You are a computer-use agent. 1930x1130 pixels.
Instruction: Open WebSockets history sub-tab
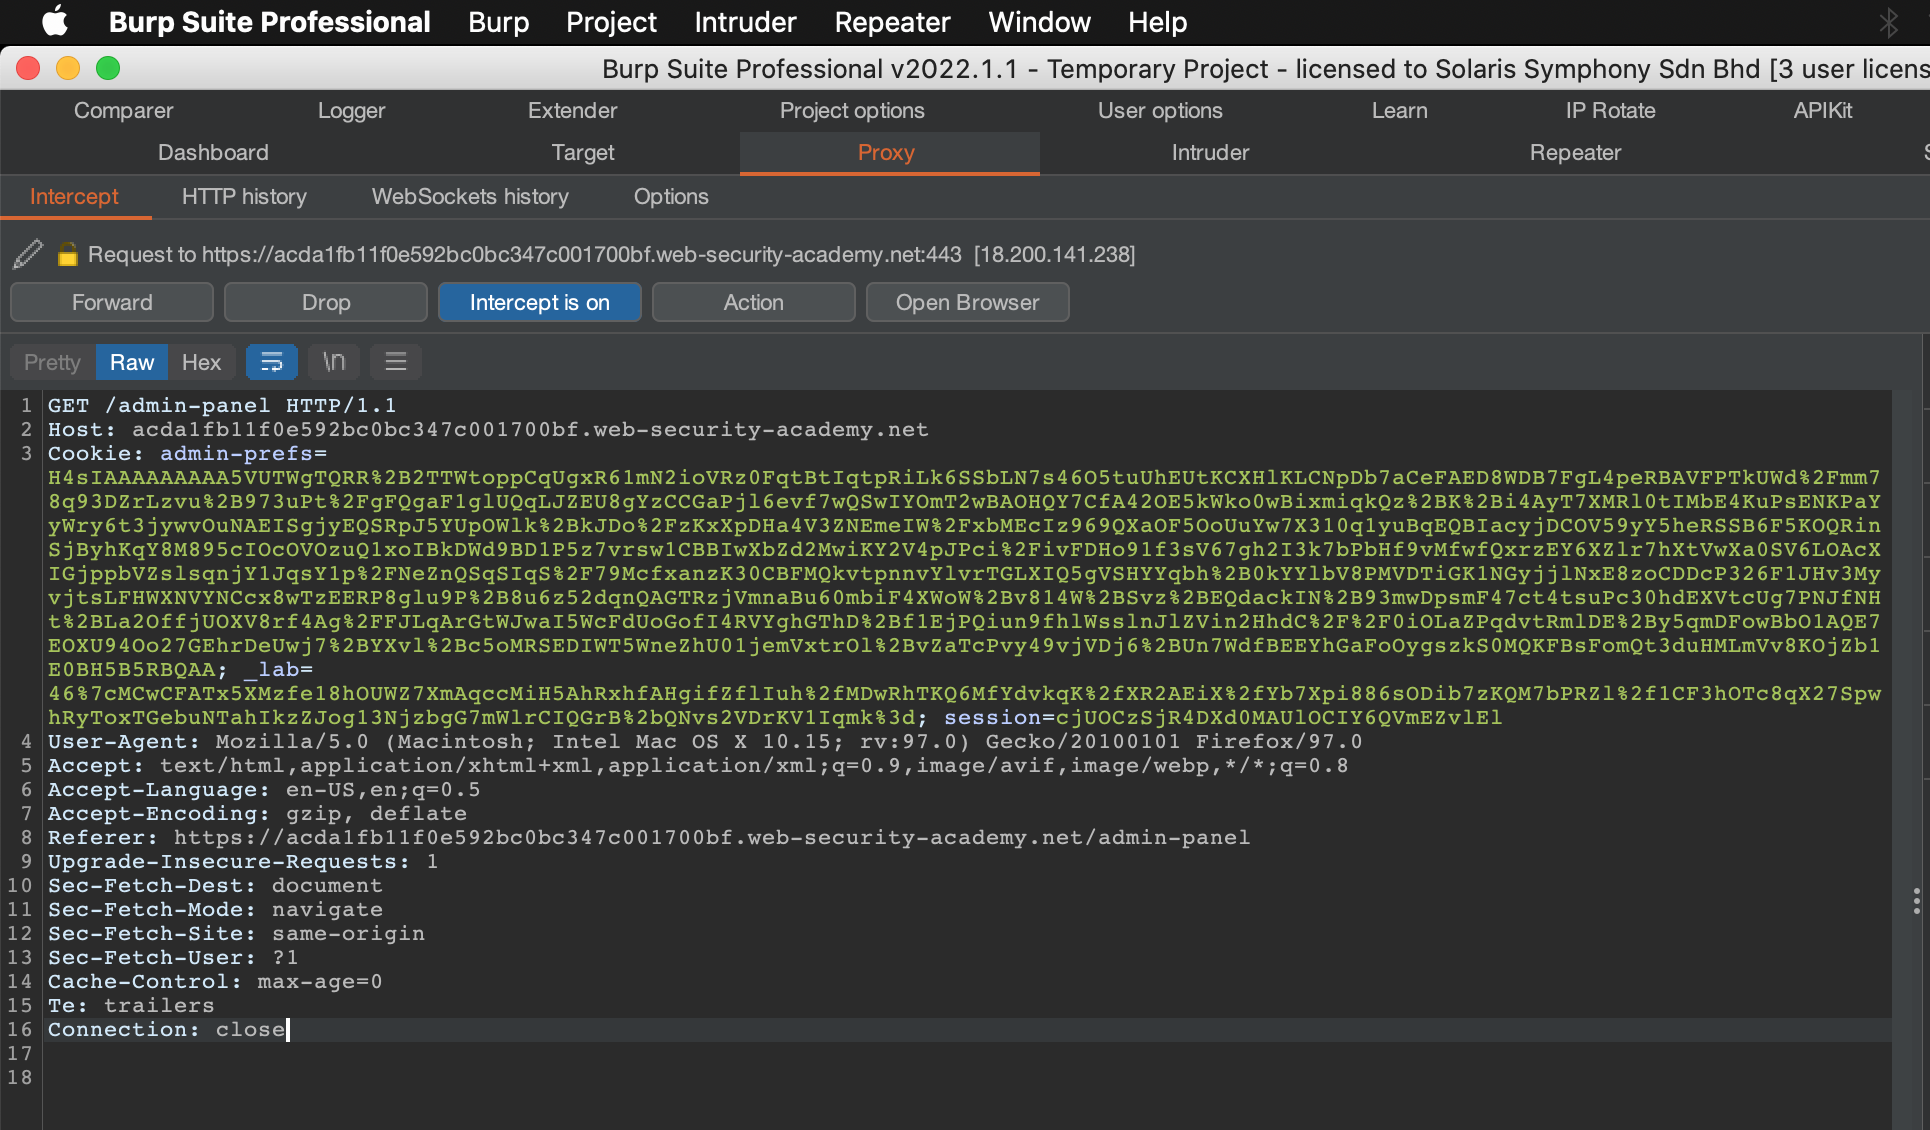click(470, 197)
